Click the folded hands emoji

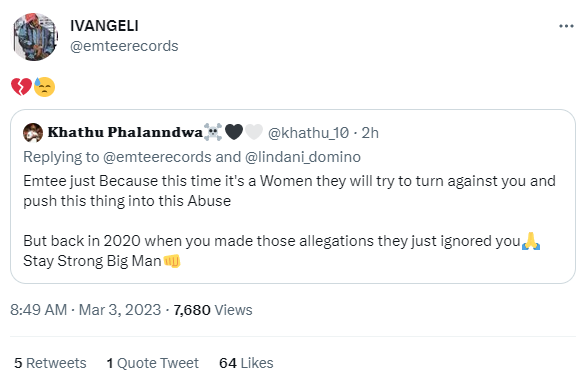pos(531,241)
